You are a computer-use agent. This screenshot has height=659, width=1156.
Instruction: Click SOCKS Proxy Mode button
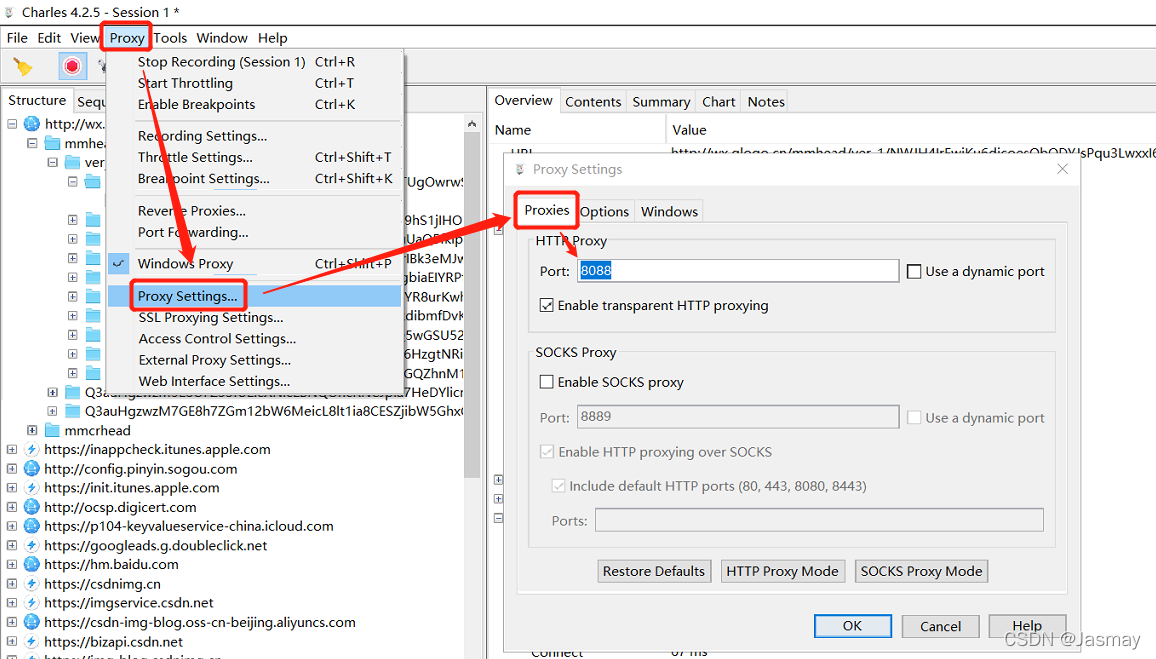click(922, 571)
